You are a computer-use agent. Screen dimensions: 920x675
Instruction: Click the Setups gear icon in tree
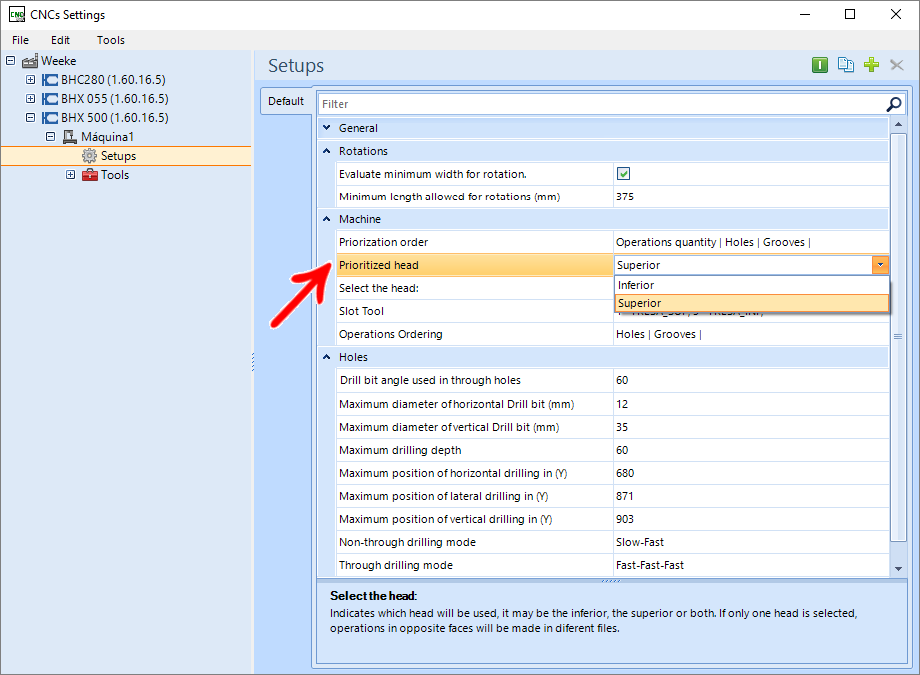click(89, 156)
